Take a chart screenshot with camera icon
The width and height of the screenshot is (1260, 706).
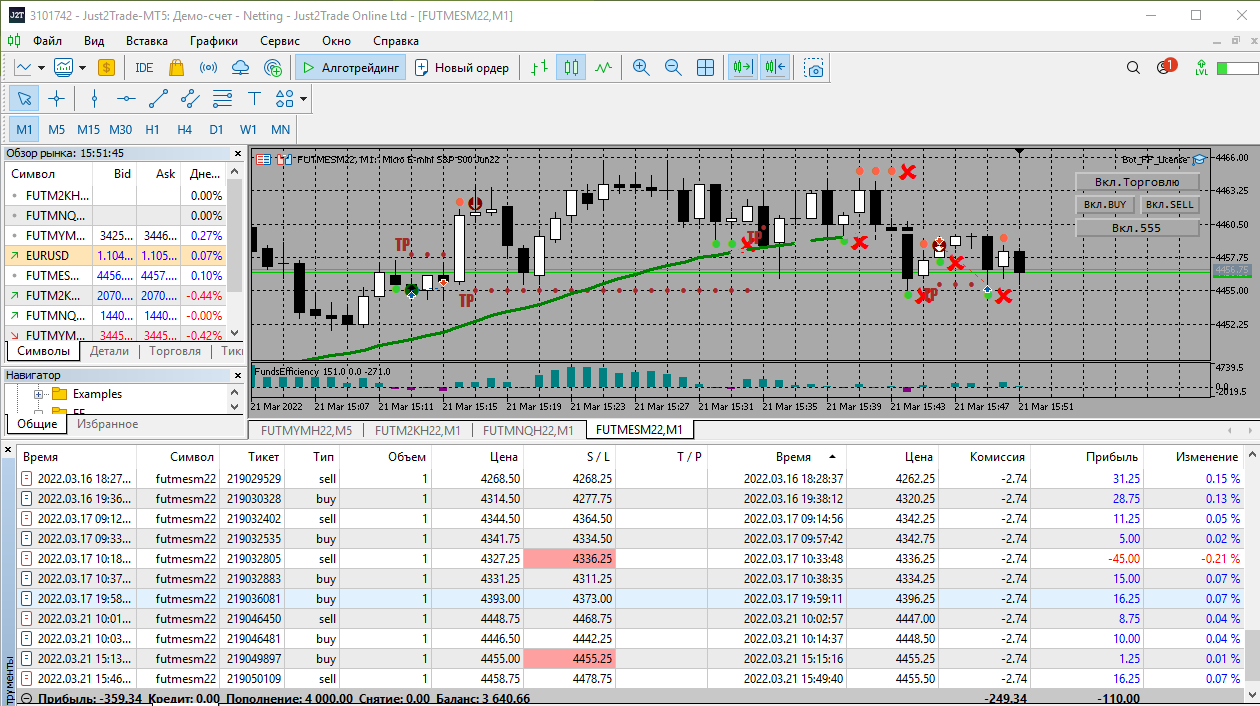(x=815, y=68)
